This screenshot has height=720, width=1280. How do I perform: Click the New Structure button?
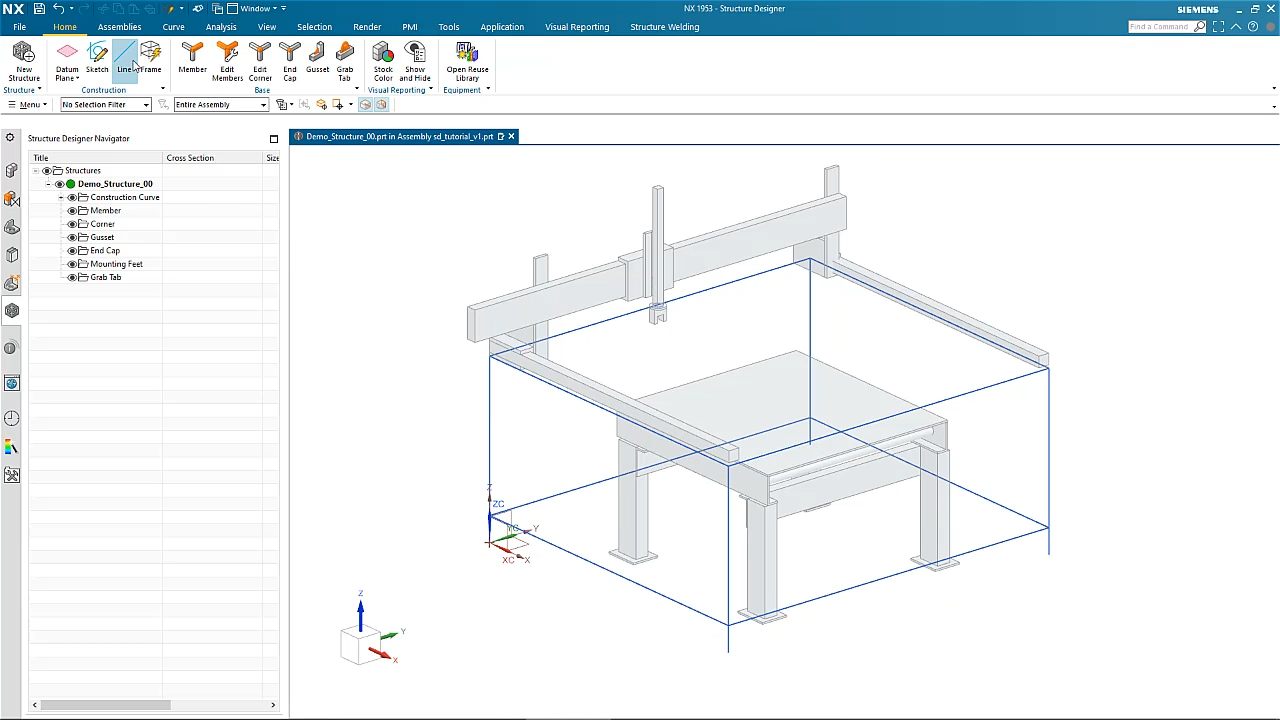coord(23,57)
